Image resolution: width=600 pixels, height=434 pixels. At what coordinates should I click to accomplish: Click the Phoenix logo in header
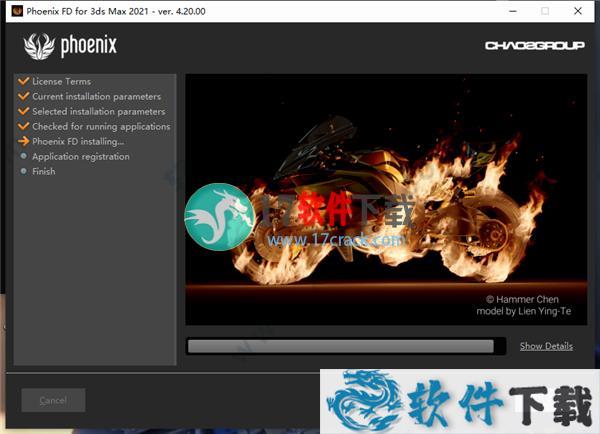(x=70, y=46)
